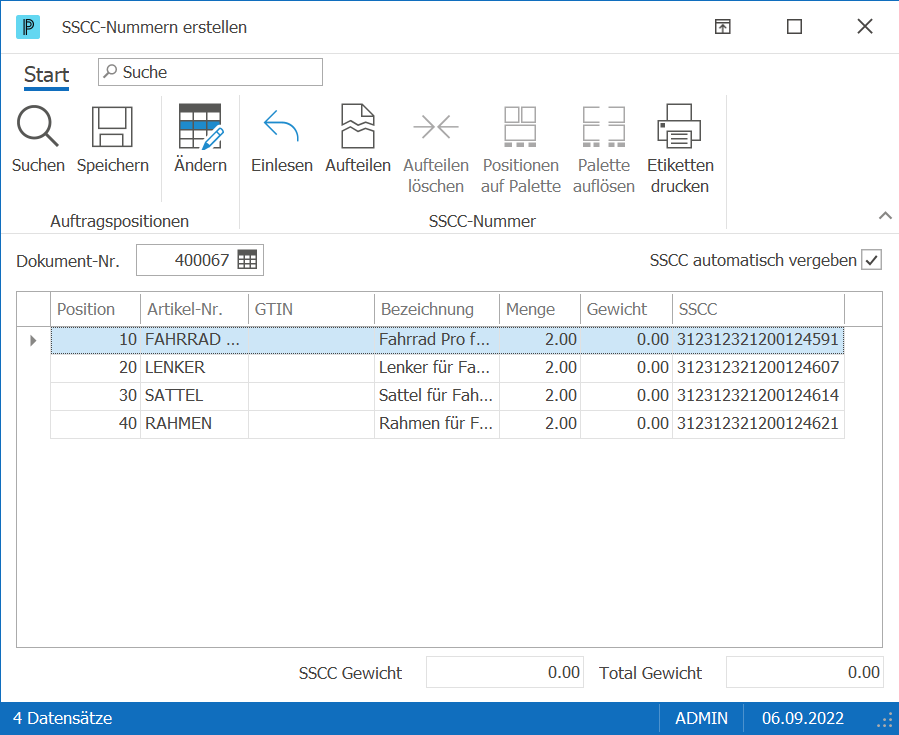The image size is (899, 735).
Task: Click the Einlesen arrow icon
Action: [x=282, y=126]
